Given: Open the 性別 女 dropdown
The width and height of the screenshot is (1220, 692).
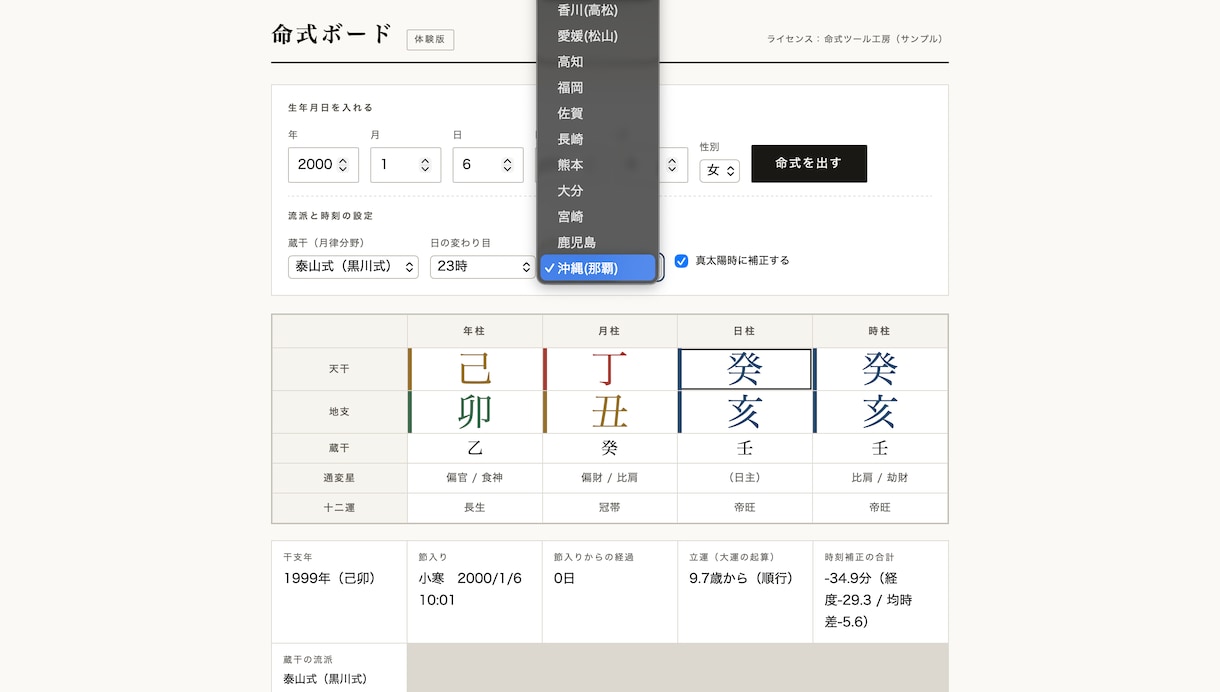Looking at the screenshot, I should [x=720, y=171].
